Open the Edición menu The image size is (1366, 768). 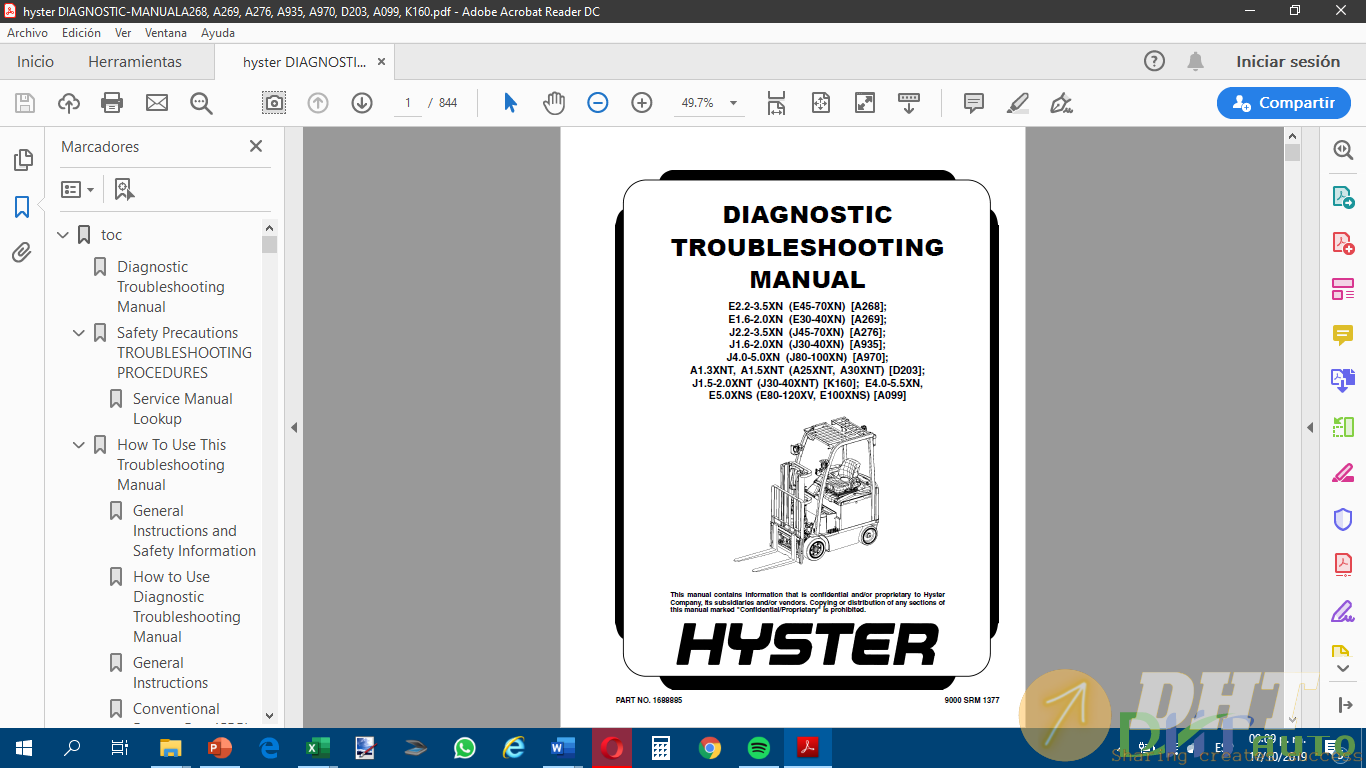click(x=81, y=33)
